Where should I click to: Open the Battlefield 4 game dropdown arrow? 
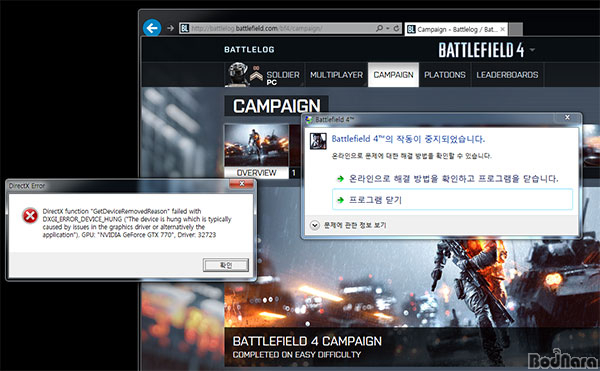tap(532, 50)
